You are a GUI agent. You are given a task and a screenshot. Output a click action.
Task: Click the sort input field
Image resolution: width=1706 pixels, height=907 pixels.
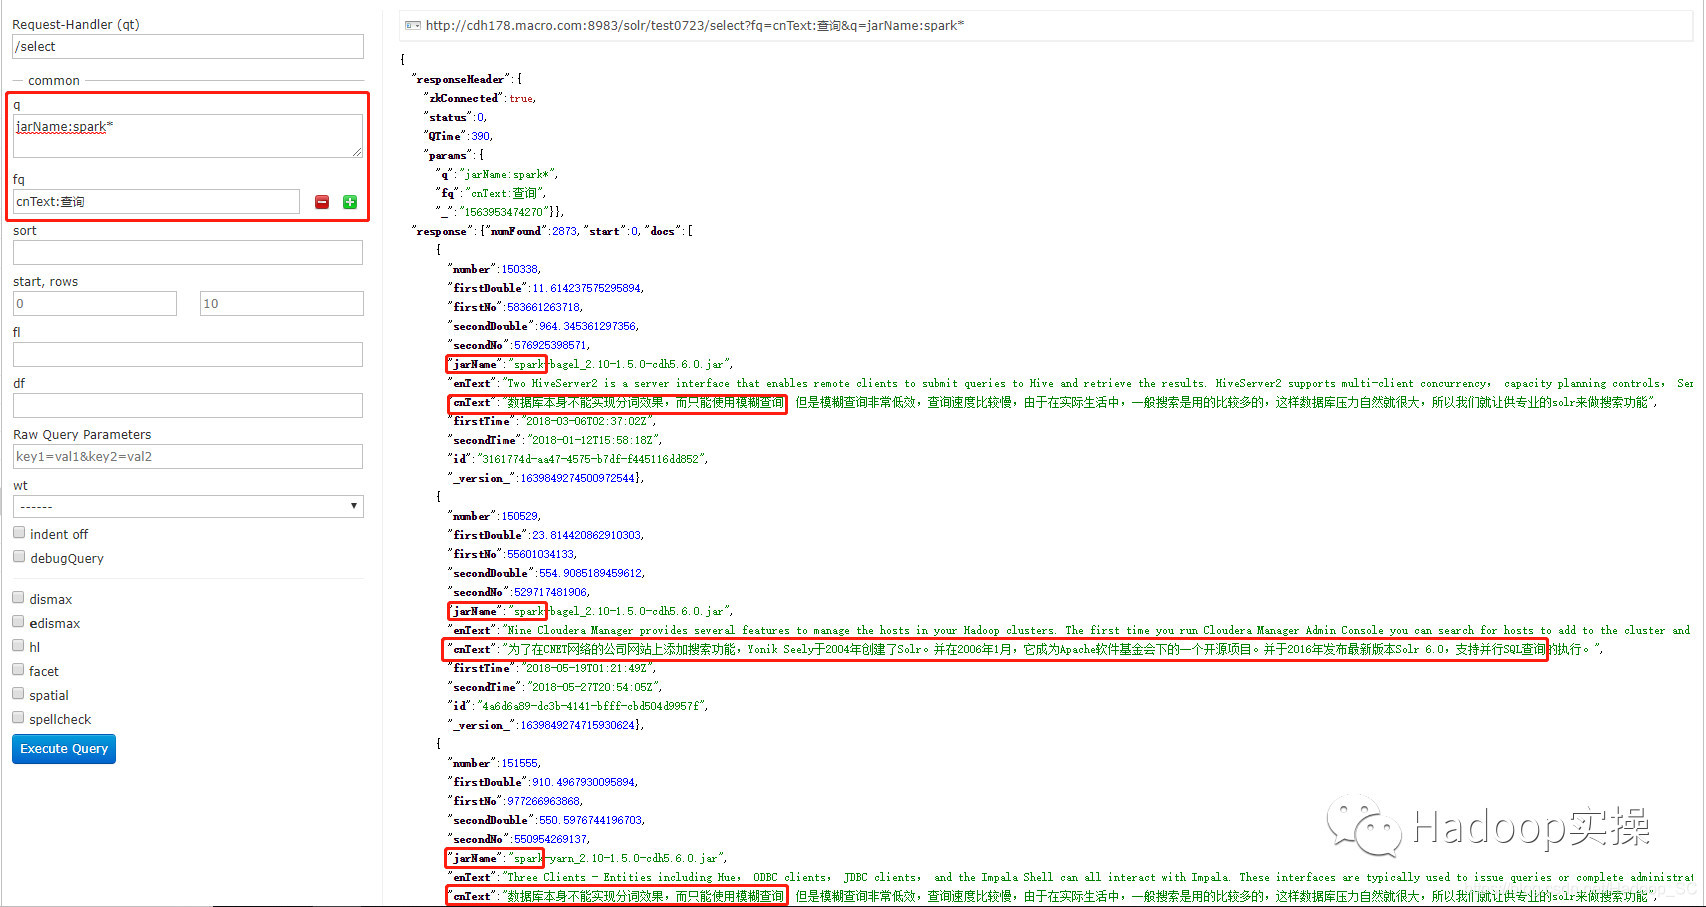click(x=188, y=253)
